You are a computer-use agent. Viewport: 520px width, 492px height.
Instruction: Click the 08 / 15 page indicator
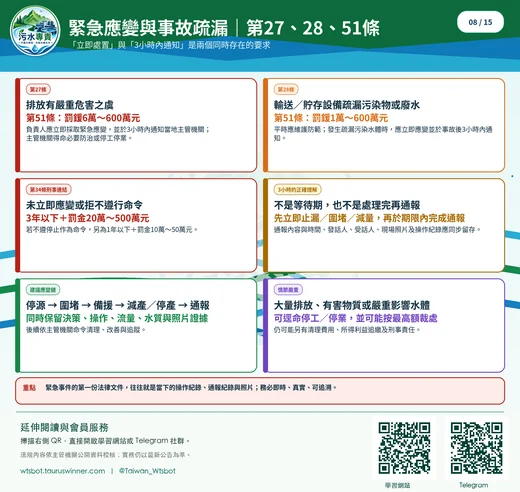tap(480, 22)
